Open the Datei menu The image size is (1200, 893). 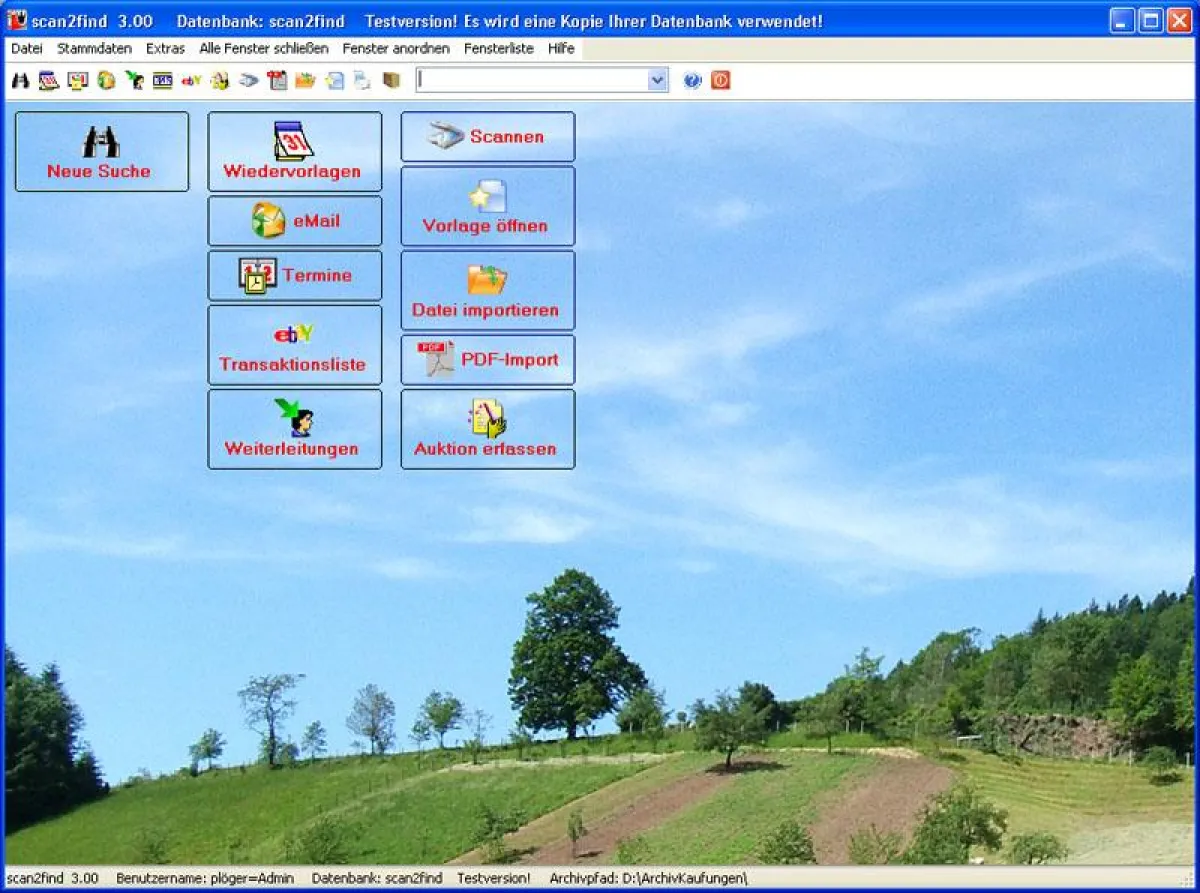pos(26,48)
